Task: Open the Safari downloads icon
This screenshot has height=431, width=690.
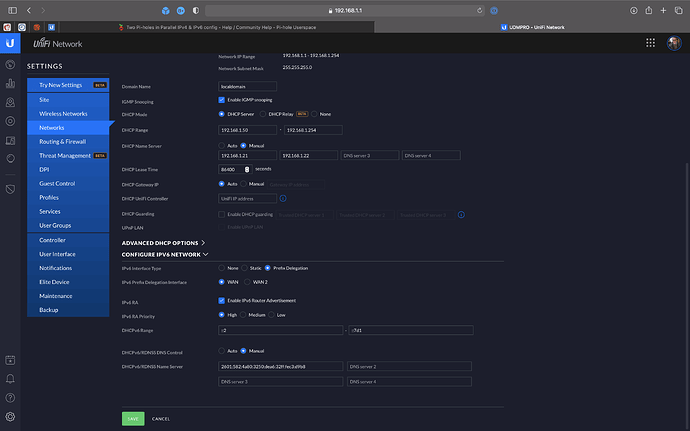Action: (634, 11)
